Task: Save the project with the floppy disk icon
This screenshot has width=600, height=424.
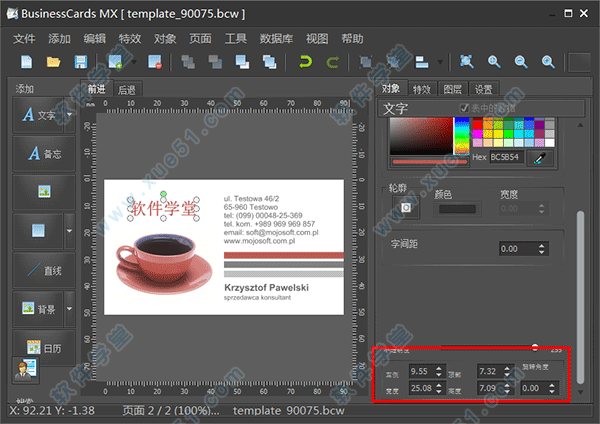Action: click(81, 62)
